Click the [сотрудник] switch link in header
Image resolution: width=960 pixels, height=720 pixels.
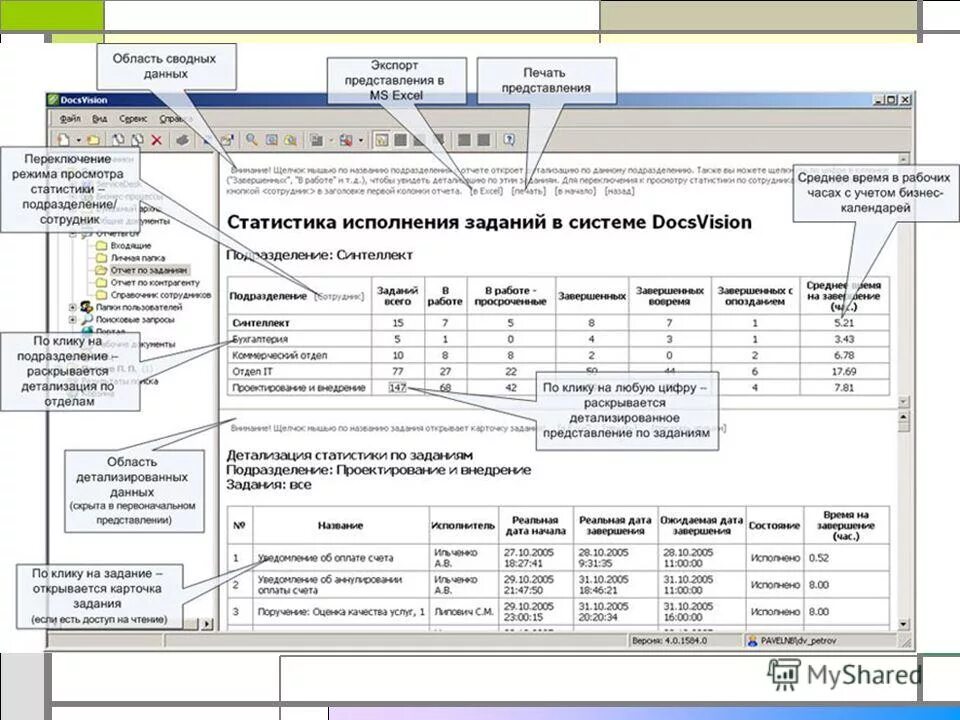[x=339, y=296]
